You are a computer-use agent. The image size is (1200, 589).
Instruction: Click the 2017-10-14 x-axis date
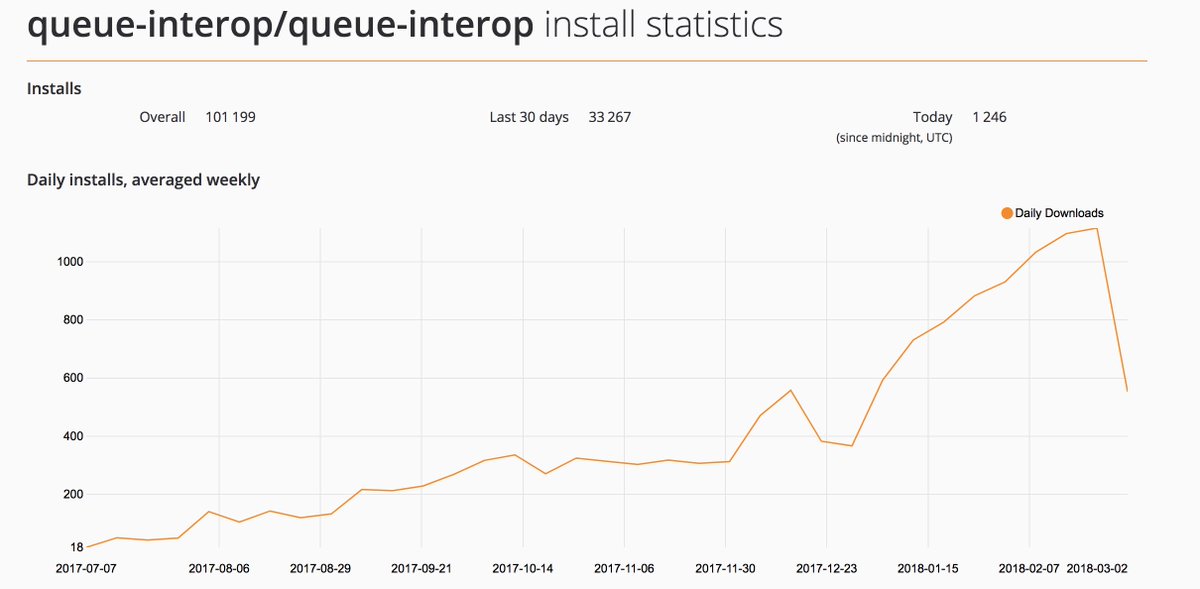coord(522,568)
